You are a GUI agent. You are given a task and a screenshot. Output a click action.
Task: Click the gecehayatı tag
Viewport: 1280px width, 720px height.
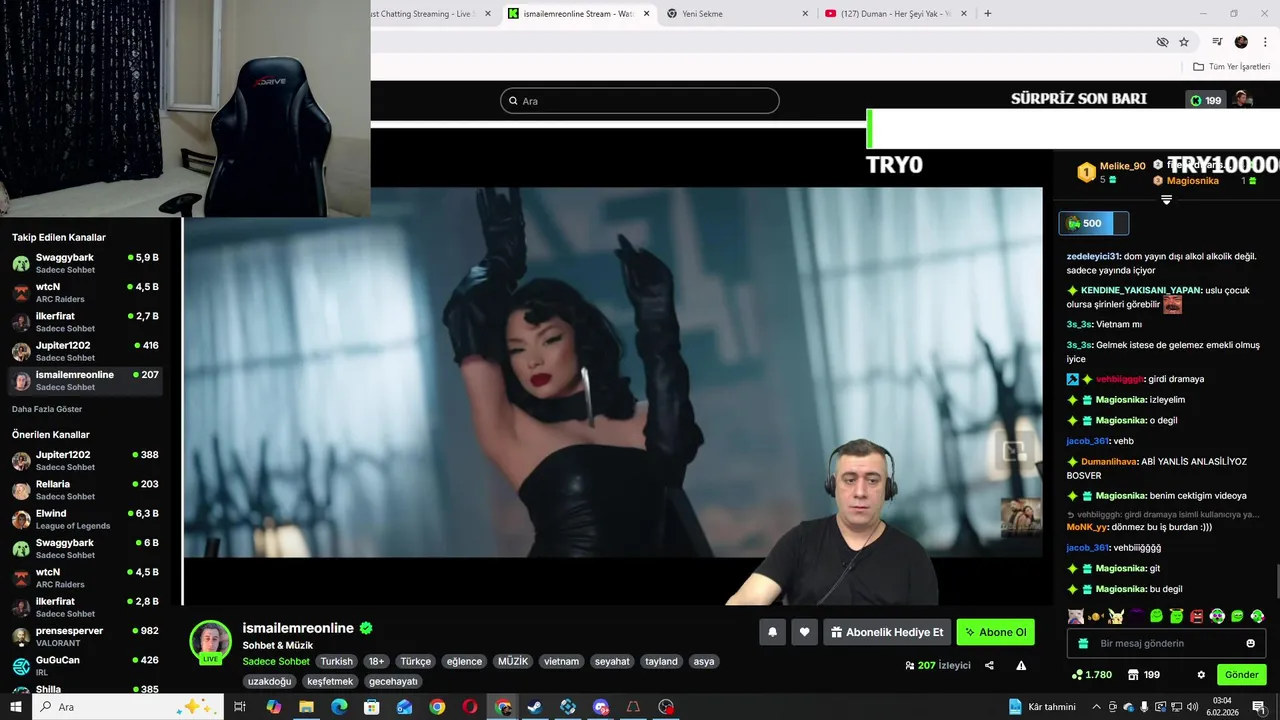pyautogui.click(x=393, y=681)
